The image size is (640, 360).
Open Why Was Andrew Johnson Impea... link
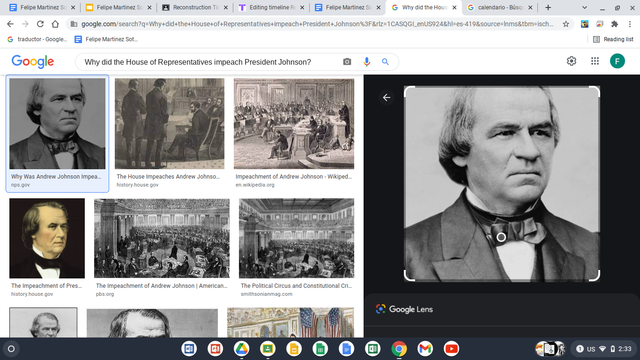pyautogui.click(x=56, y=177)
